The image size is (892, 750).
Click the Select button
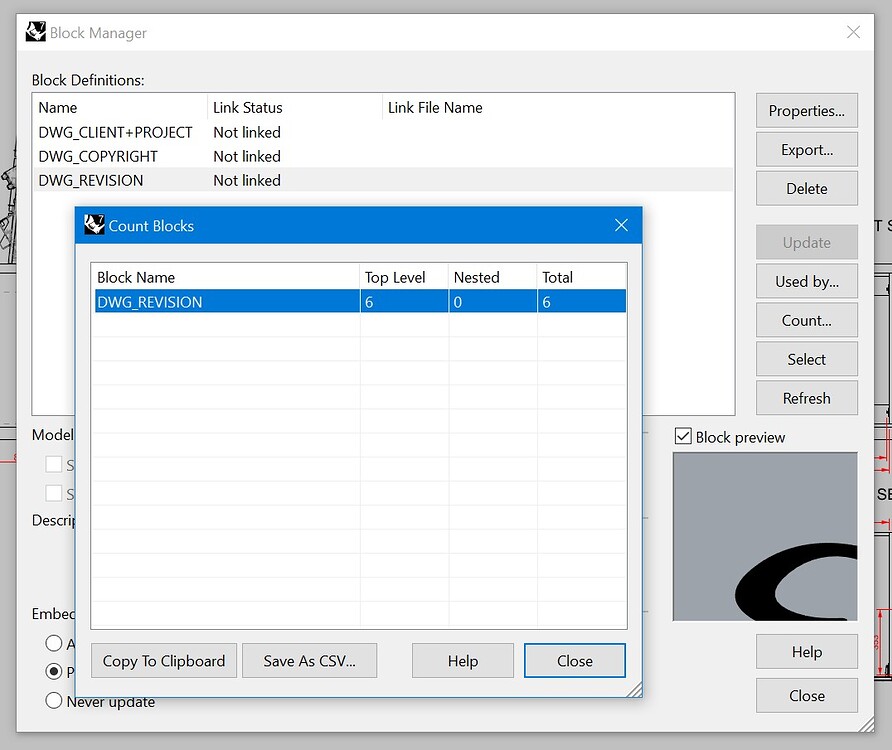coord(806,359)
